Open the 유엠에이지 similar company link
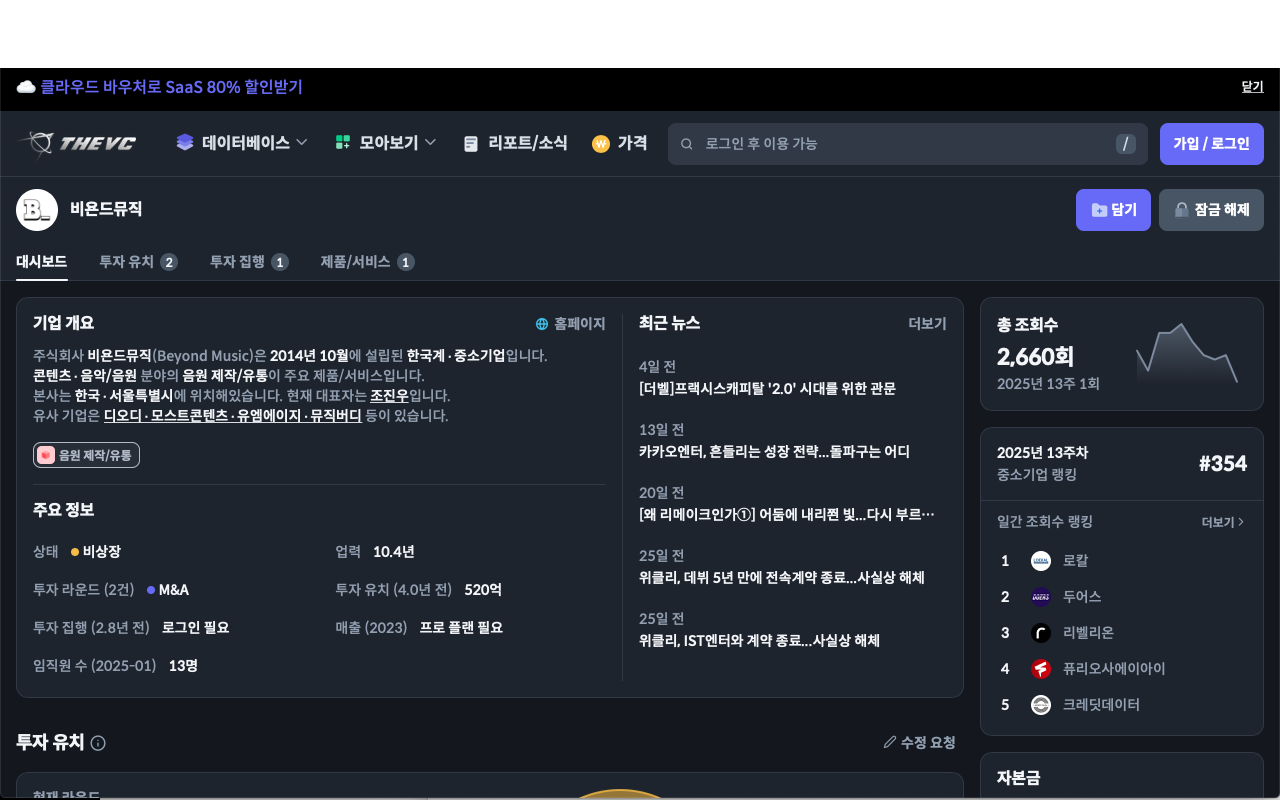 pyautogui.click(x=269, y=416)
